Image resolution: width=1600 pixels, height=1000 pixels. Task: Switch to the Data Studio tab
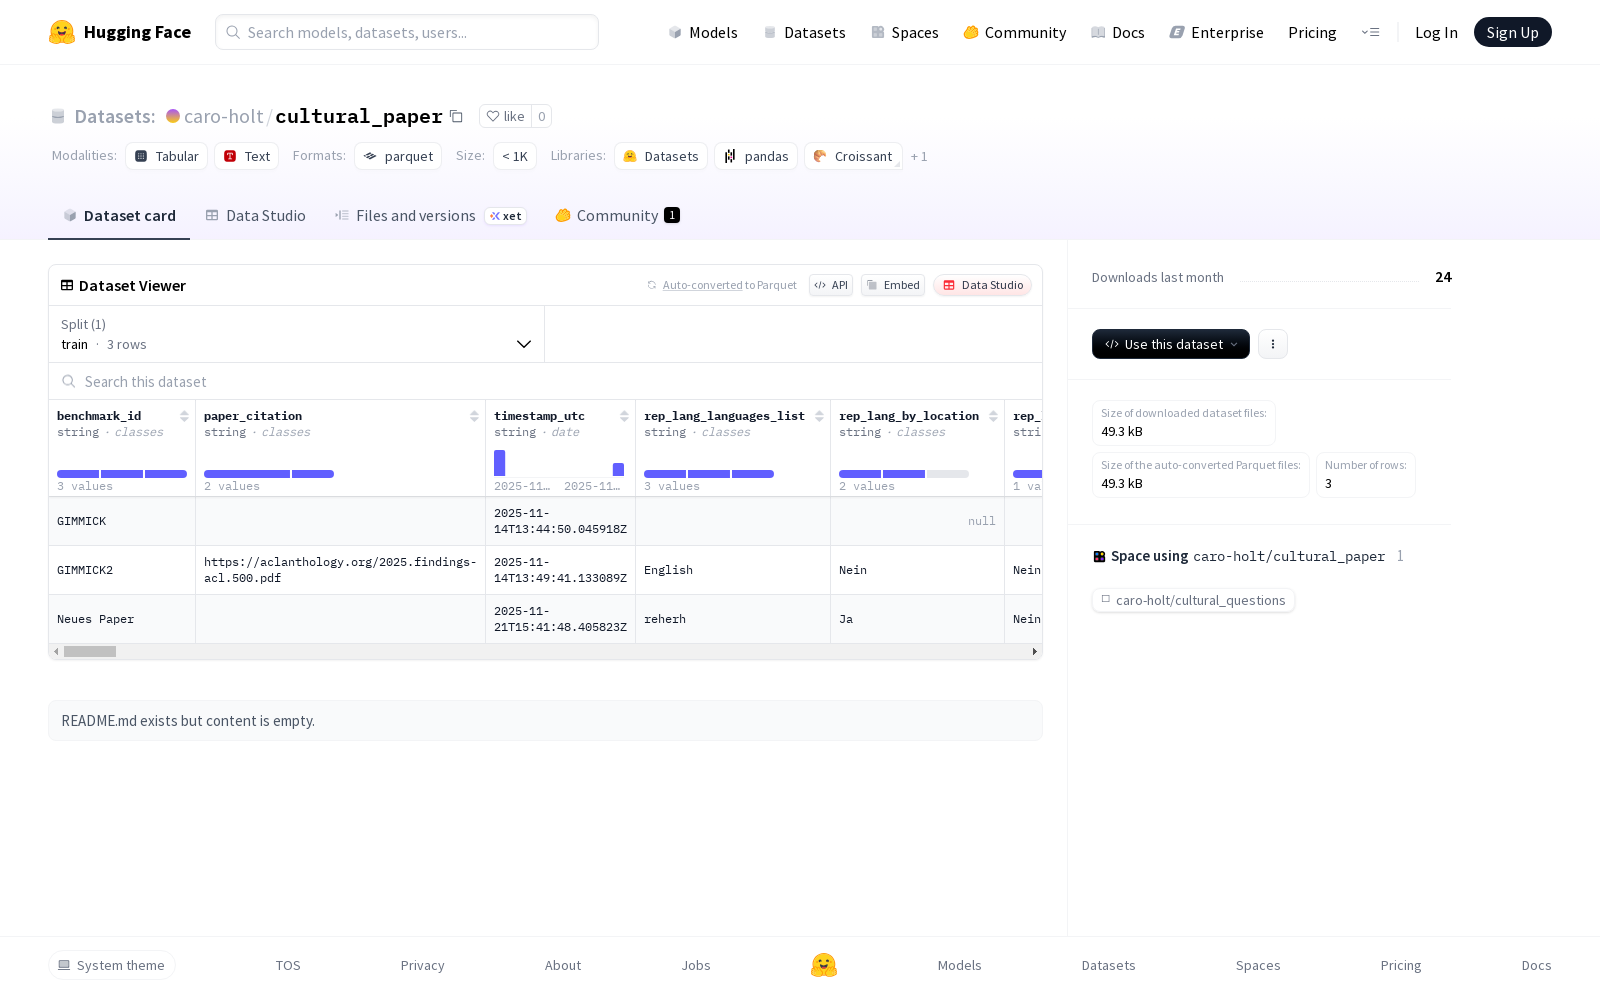tap(256, 215)
